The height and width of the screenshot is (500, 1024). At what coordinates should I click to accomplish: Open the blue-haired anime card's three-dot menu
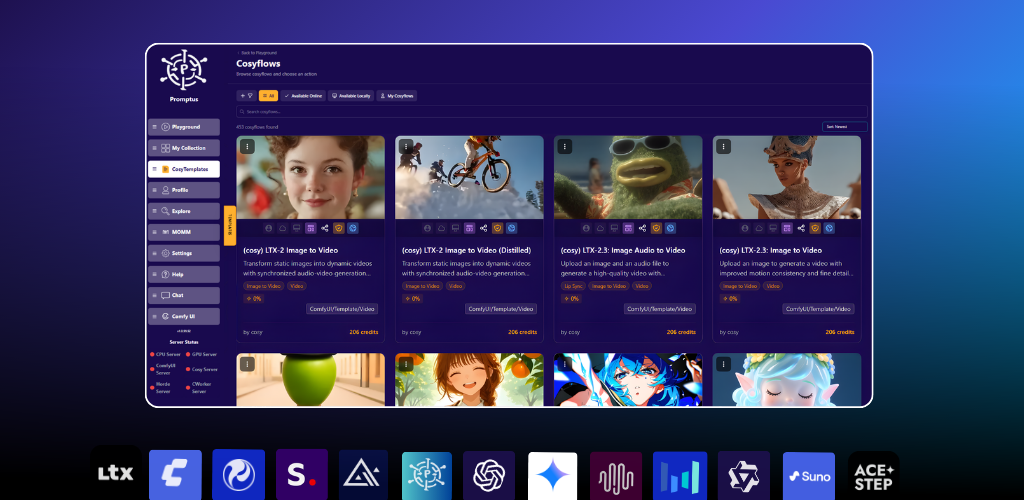pos(564,364)
